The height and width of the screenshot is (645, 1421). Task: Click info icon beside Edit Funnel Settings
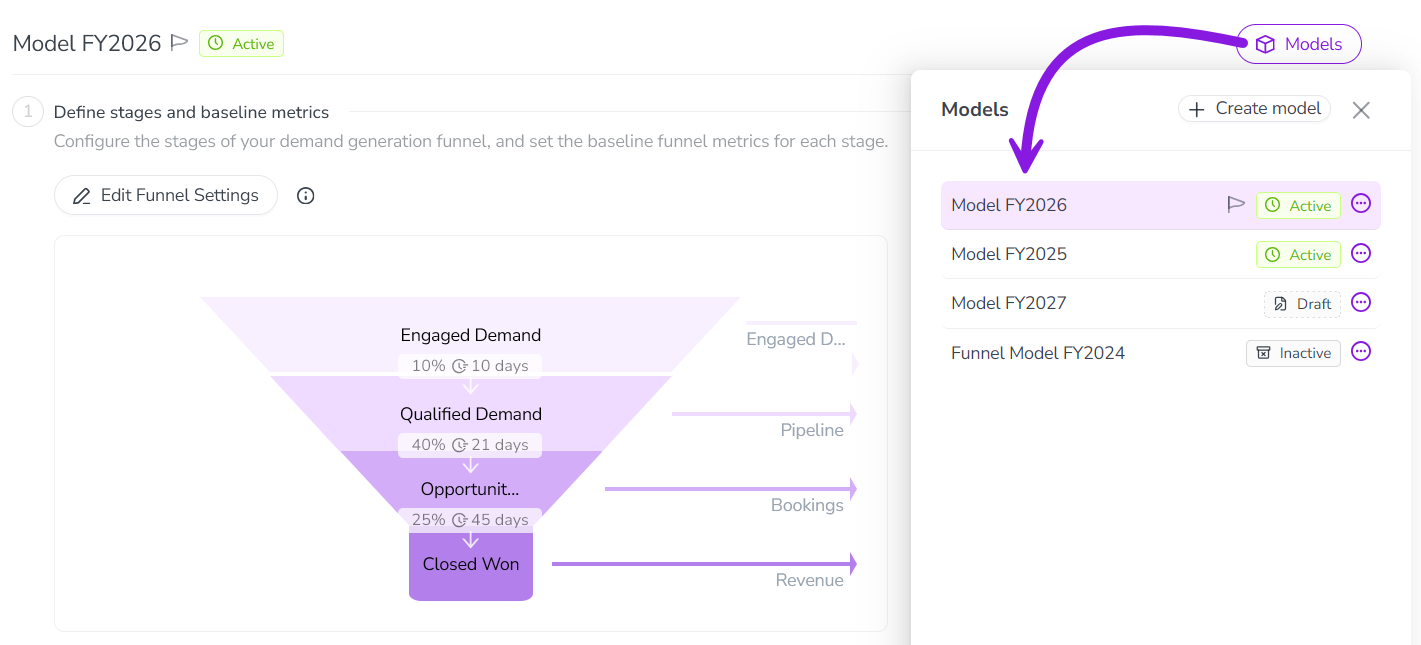[x=306, y=196]
